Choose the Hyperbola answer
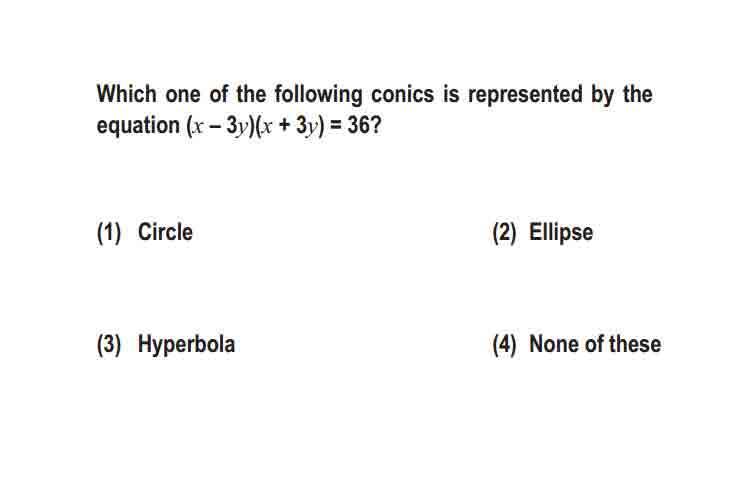 (186, 345)
